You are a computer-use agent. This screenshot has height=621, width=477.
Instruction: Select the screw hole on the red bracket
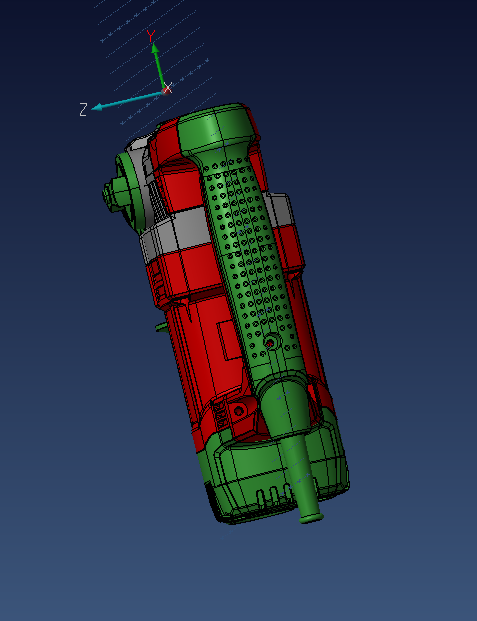[238, 411]
